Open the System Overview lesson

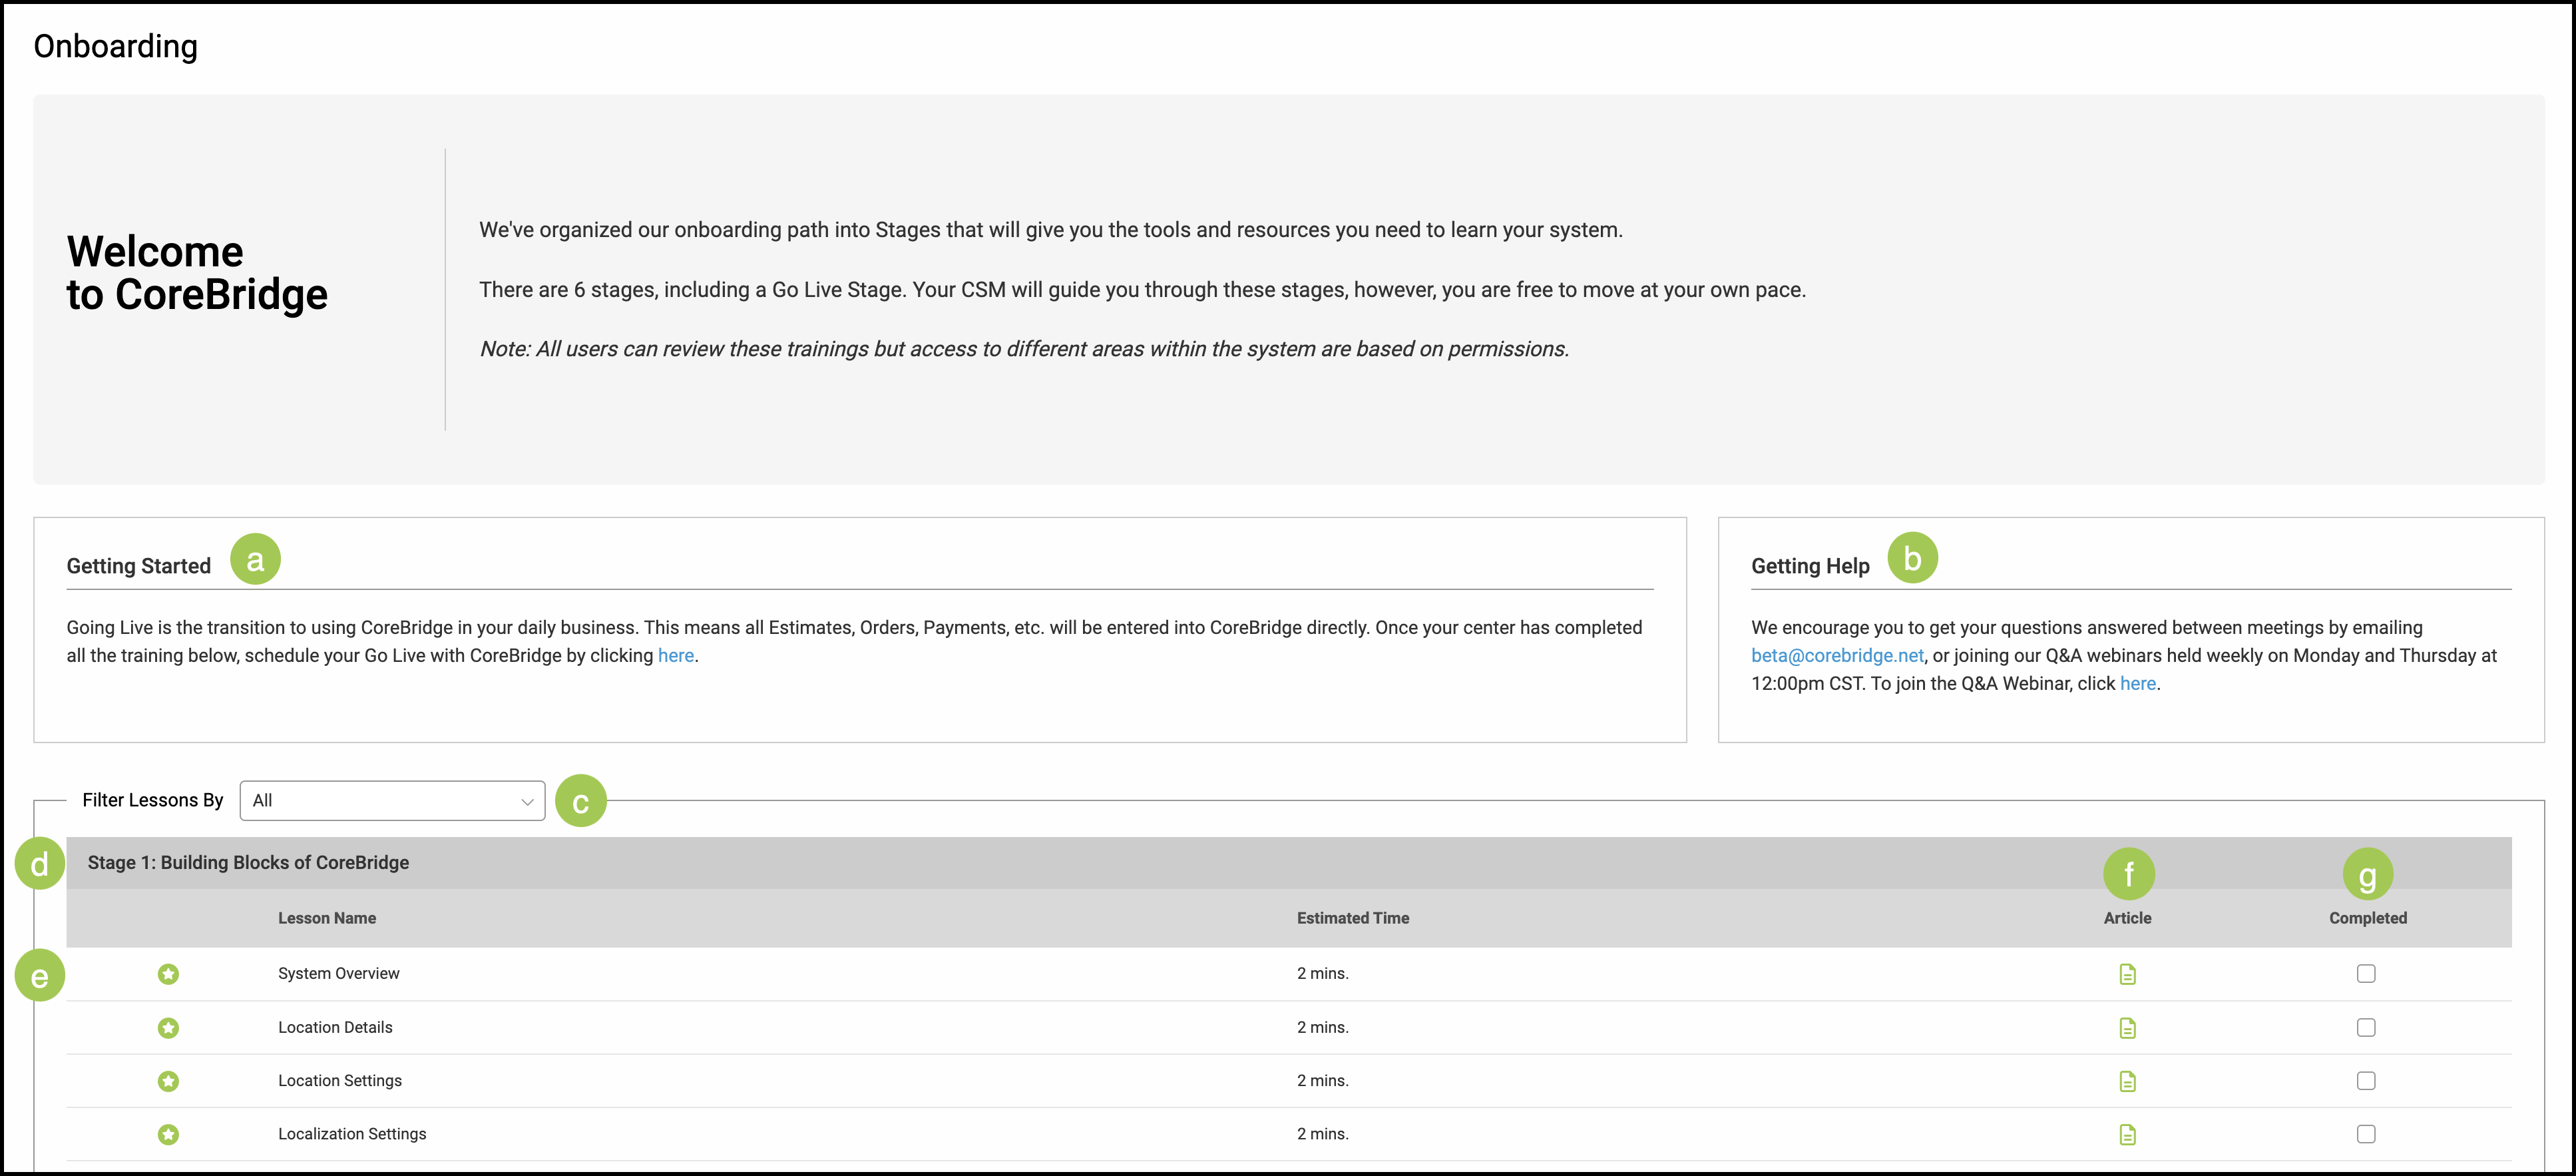click(x=338, y=974)
